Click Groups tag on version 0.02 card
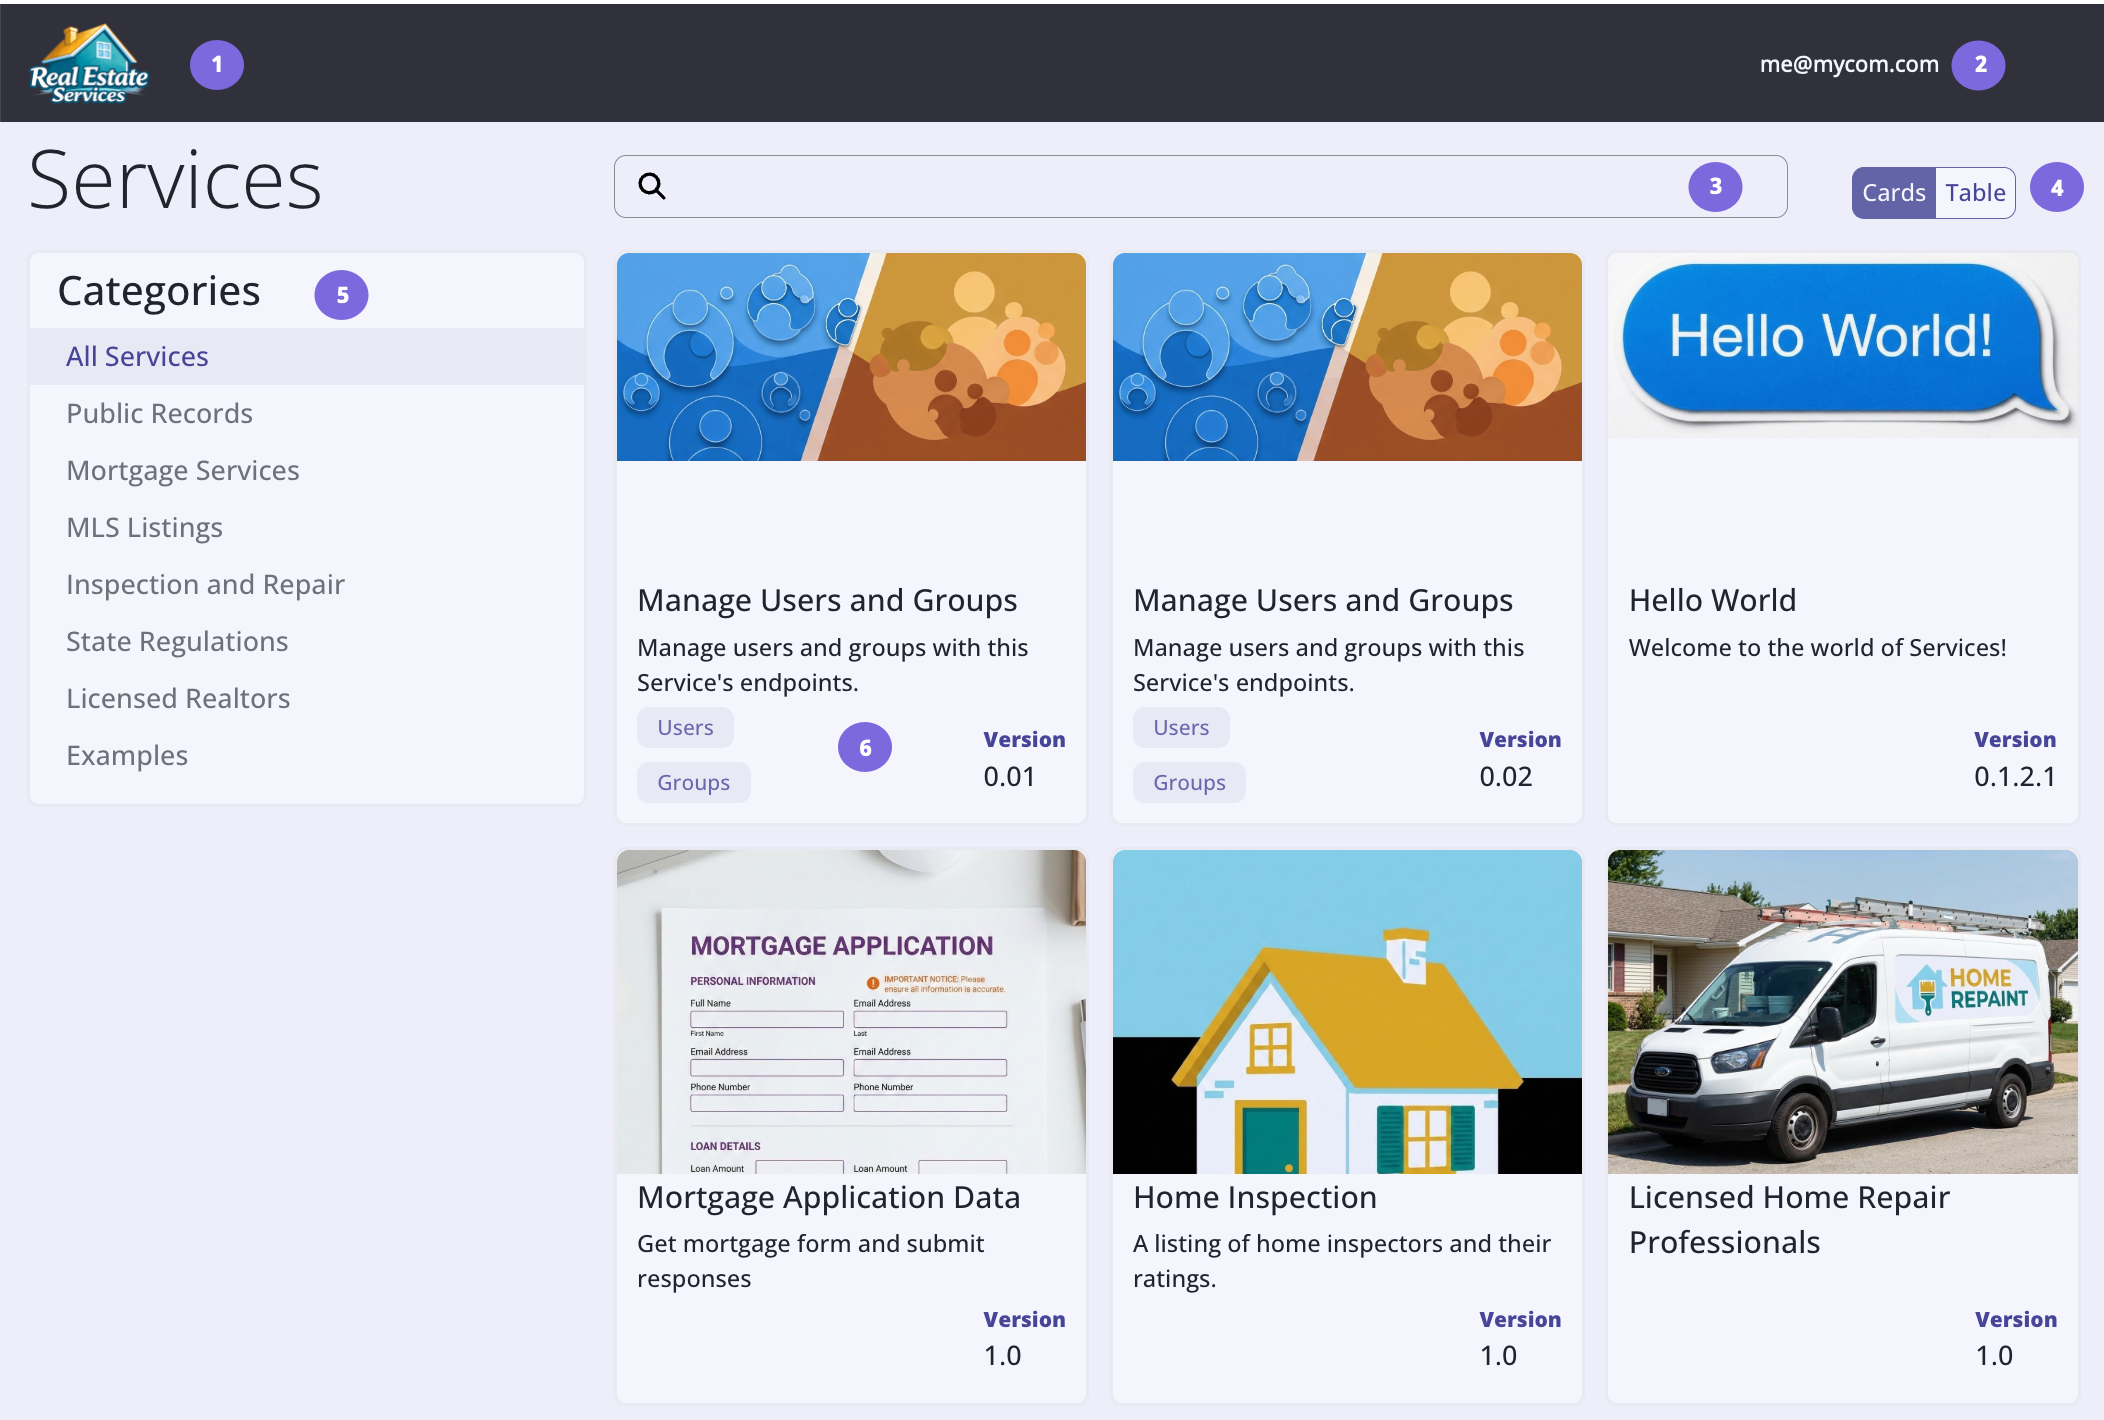This screenshot has width=2104, height=1420. (1189, 783)
